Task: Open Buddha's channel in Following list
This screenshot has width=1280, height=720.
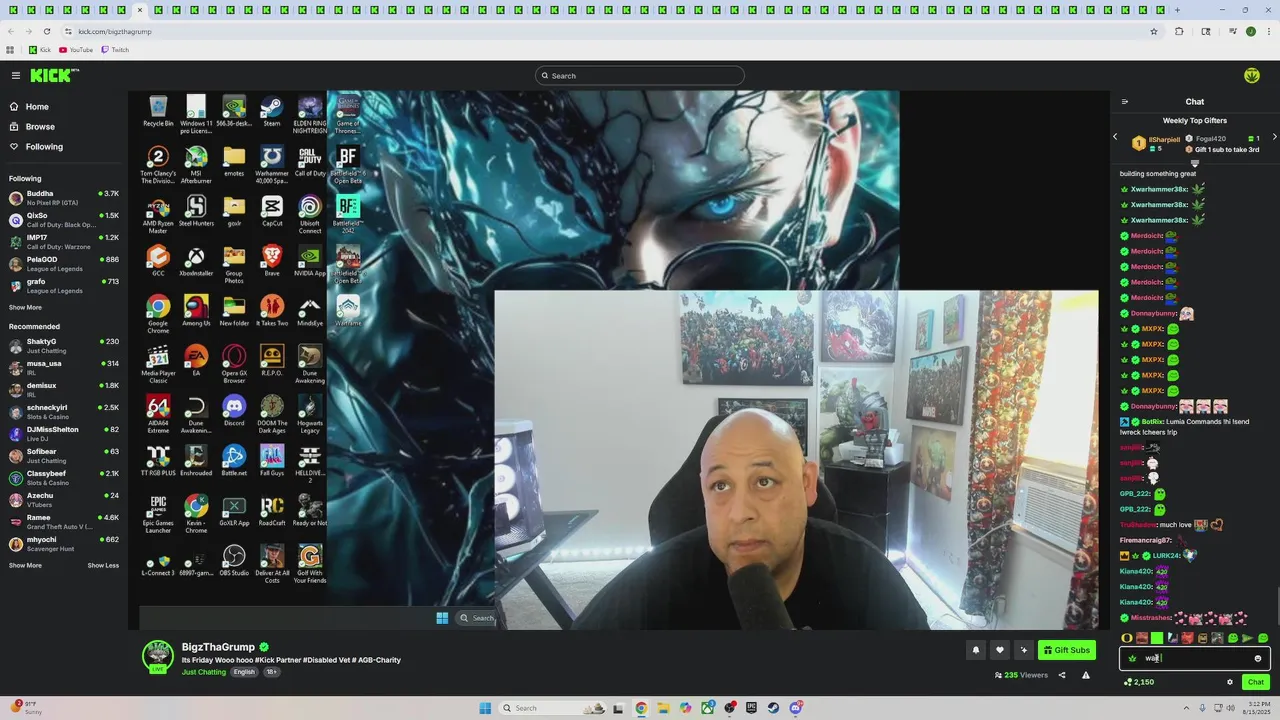Action: pyautogui.click(x=64, y=198)
